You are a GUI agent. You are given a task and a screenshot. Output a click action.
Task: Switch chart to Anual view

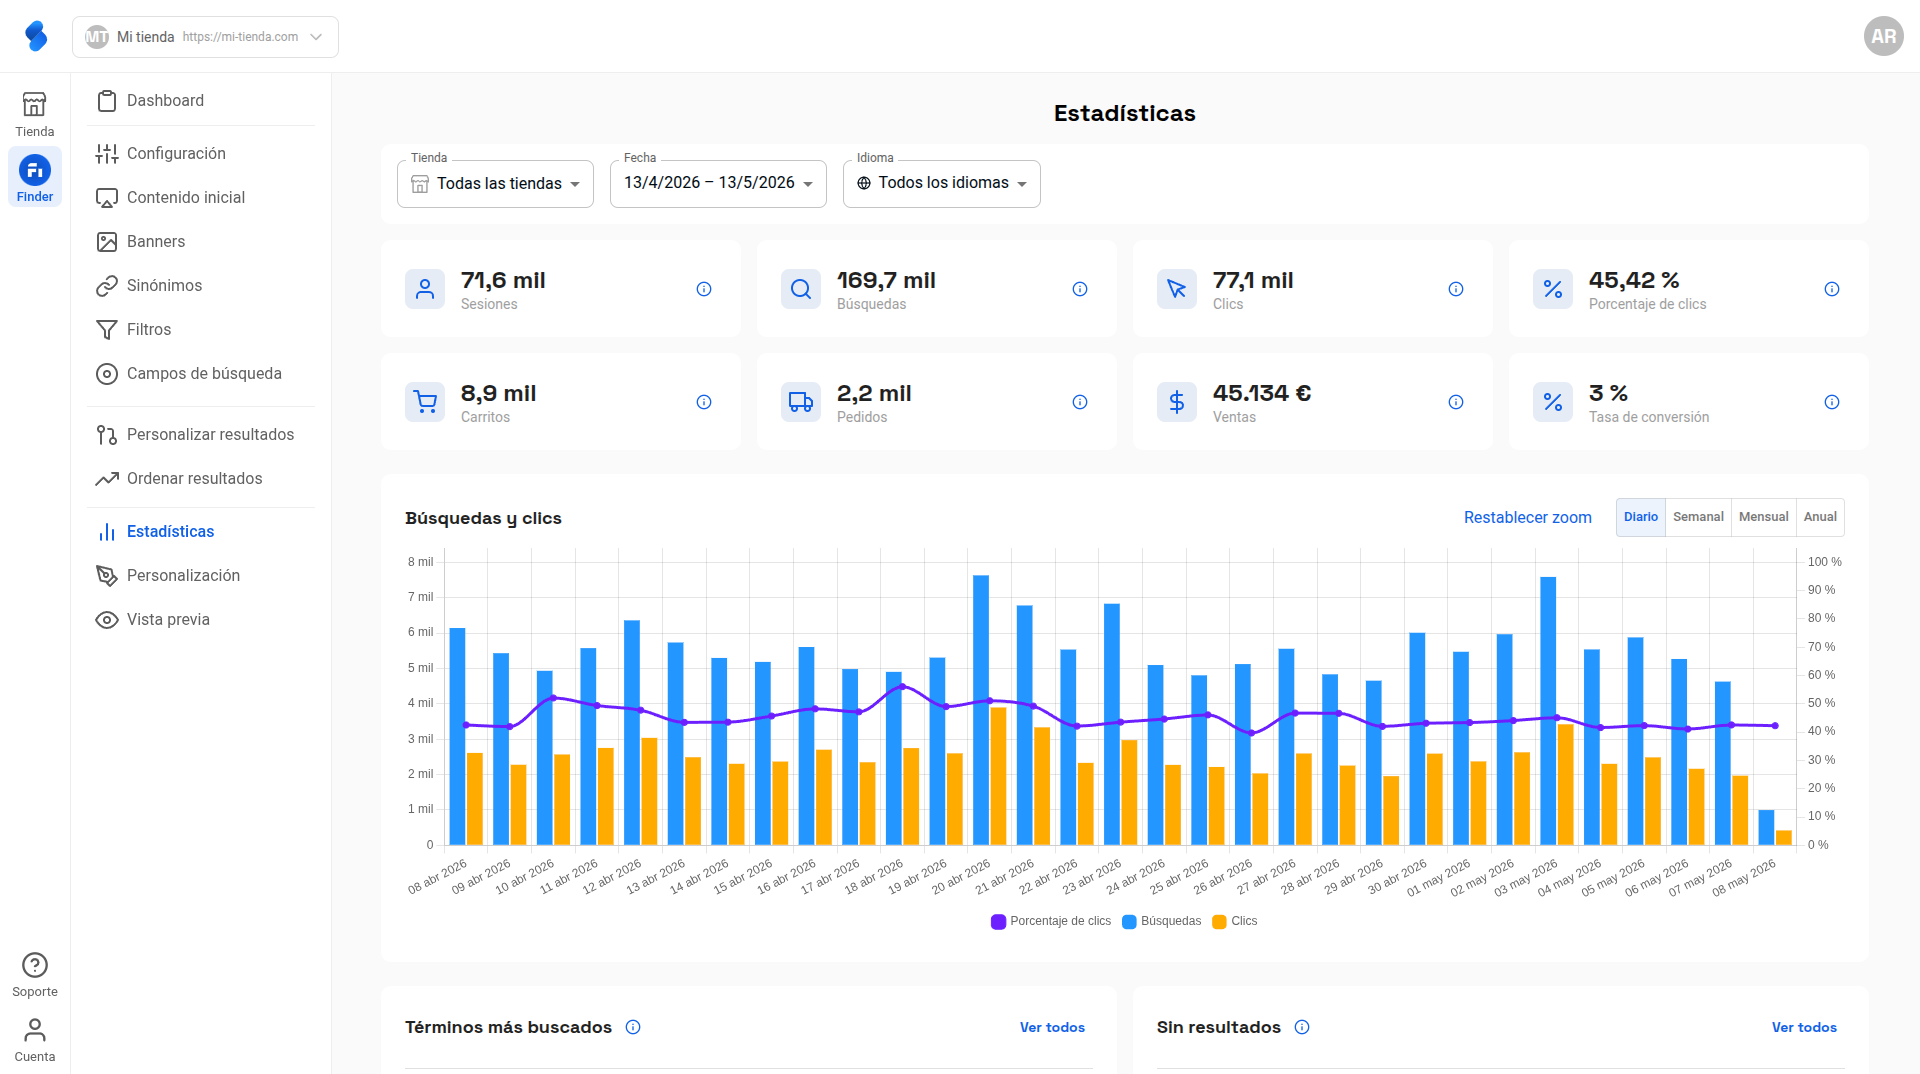[x=1820, y=517]
